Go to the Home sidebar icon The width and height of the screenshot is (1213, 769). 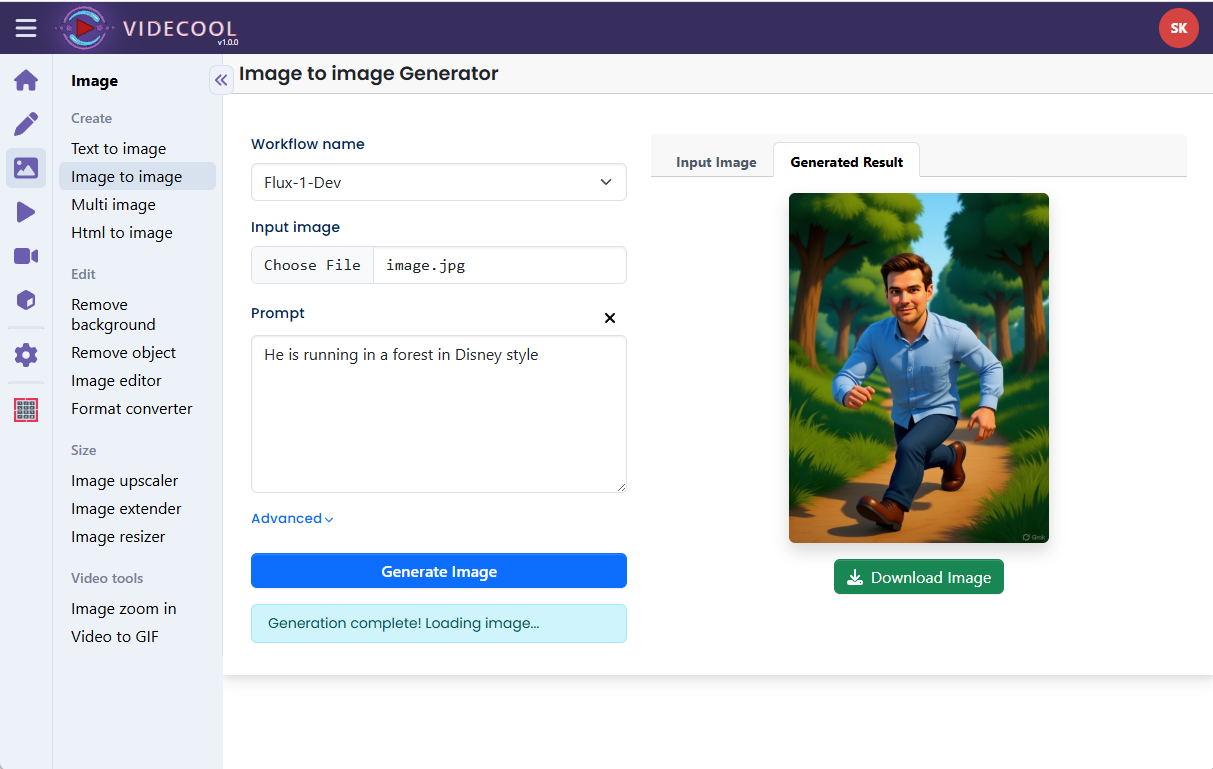pyautogui.click(x=26, y=80)
